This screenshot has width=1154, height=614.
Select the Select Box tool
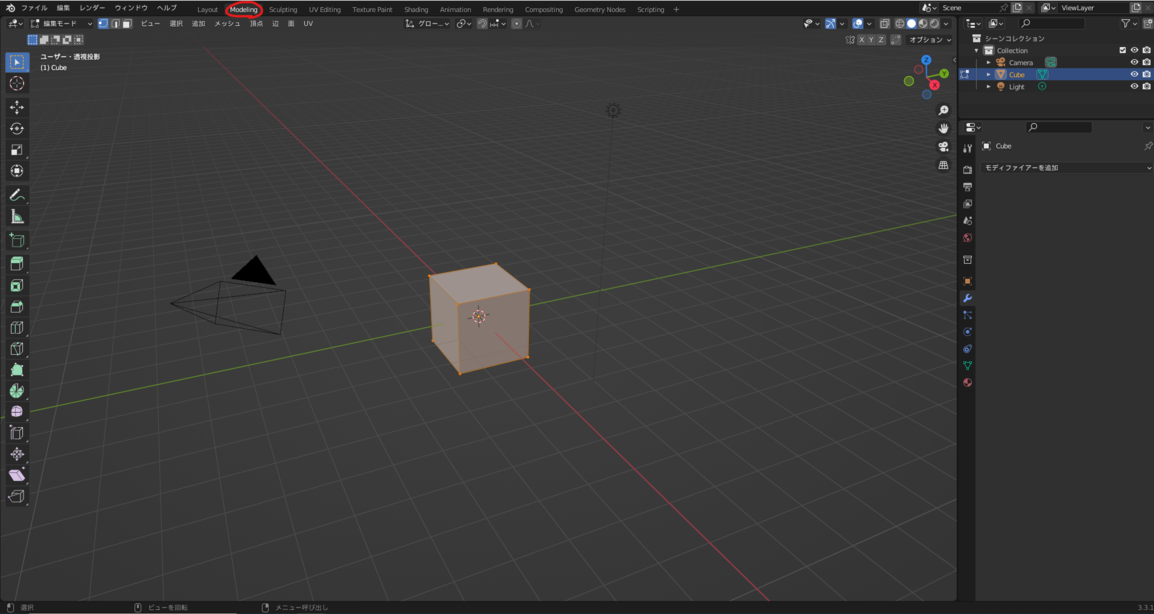pos(16,62)
